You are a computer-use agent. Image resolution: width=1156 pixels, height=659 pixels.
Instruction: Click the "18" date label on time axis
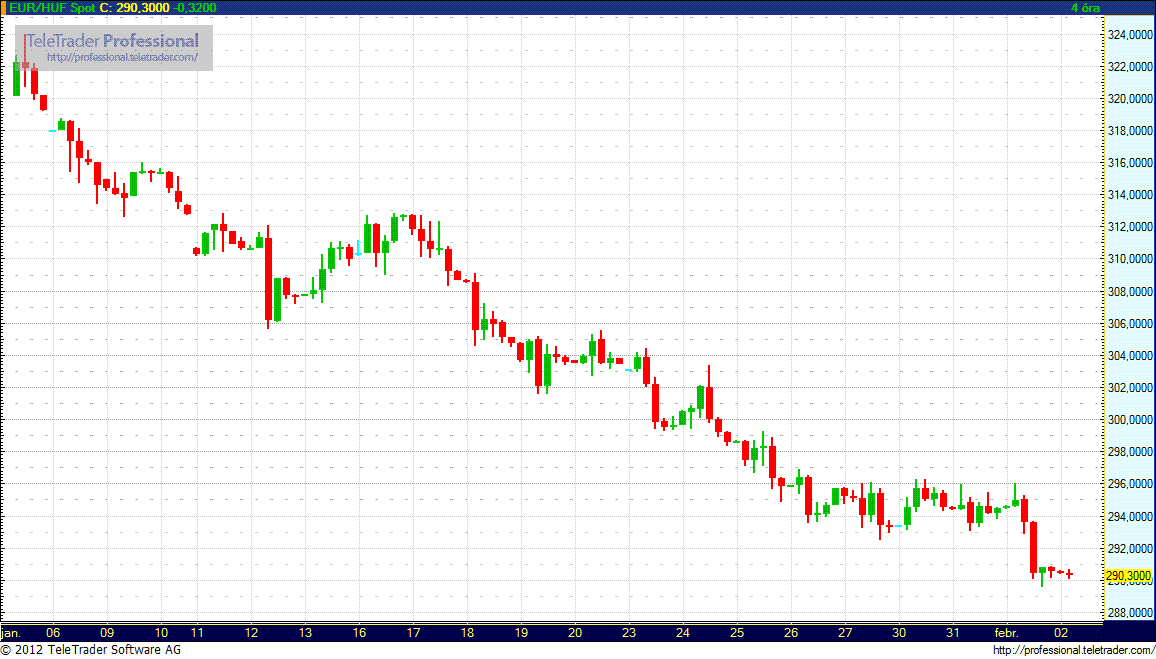467,632
